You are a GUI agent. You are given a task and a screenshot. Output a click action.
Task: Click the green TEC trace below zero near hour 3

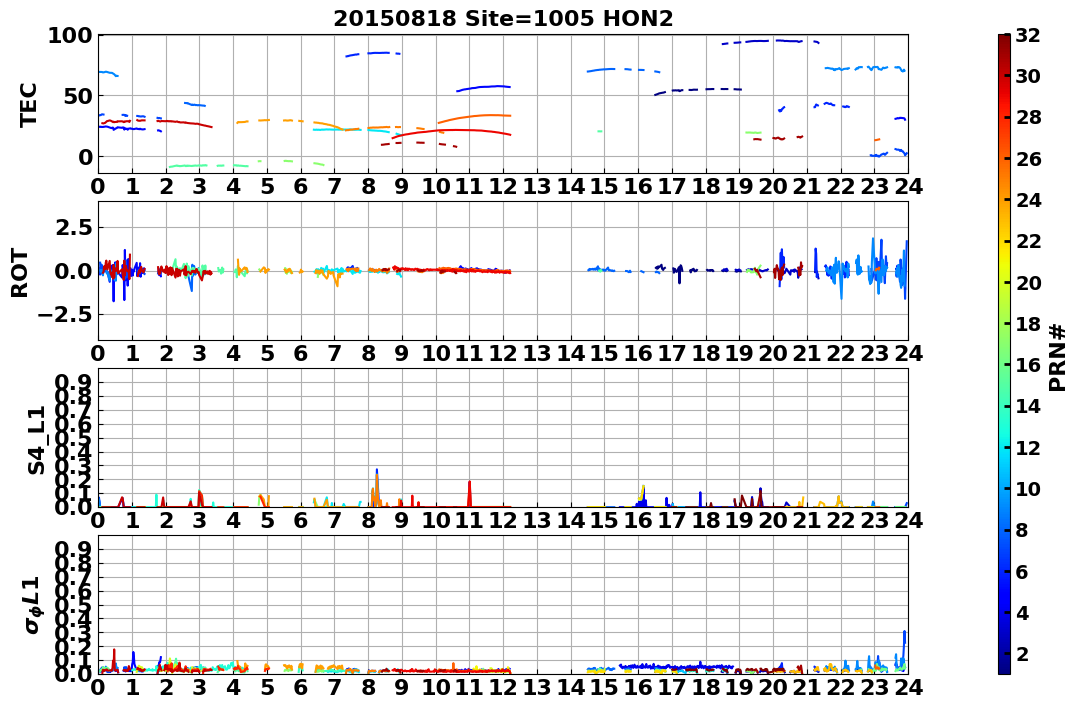pos(208,166)
